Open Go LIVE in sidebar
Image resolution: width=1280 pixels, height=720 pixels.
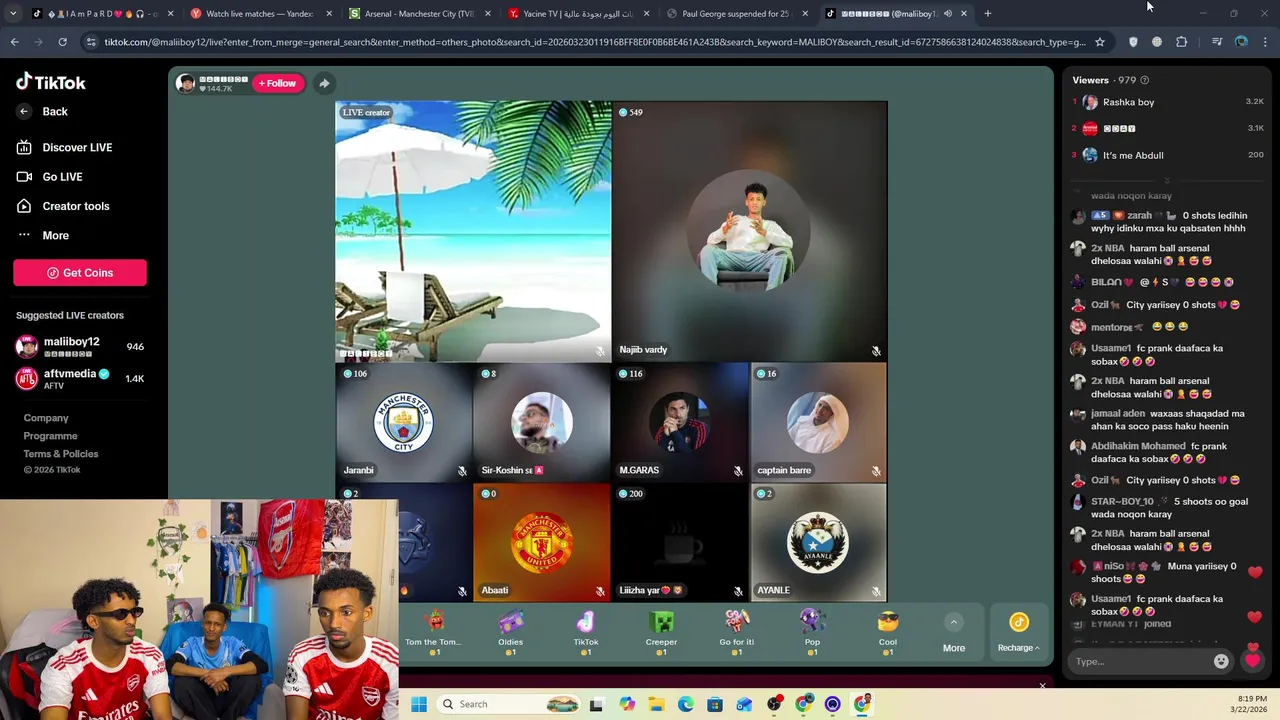(x=50, y=177)
